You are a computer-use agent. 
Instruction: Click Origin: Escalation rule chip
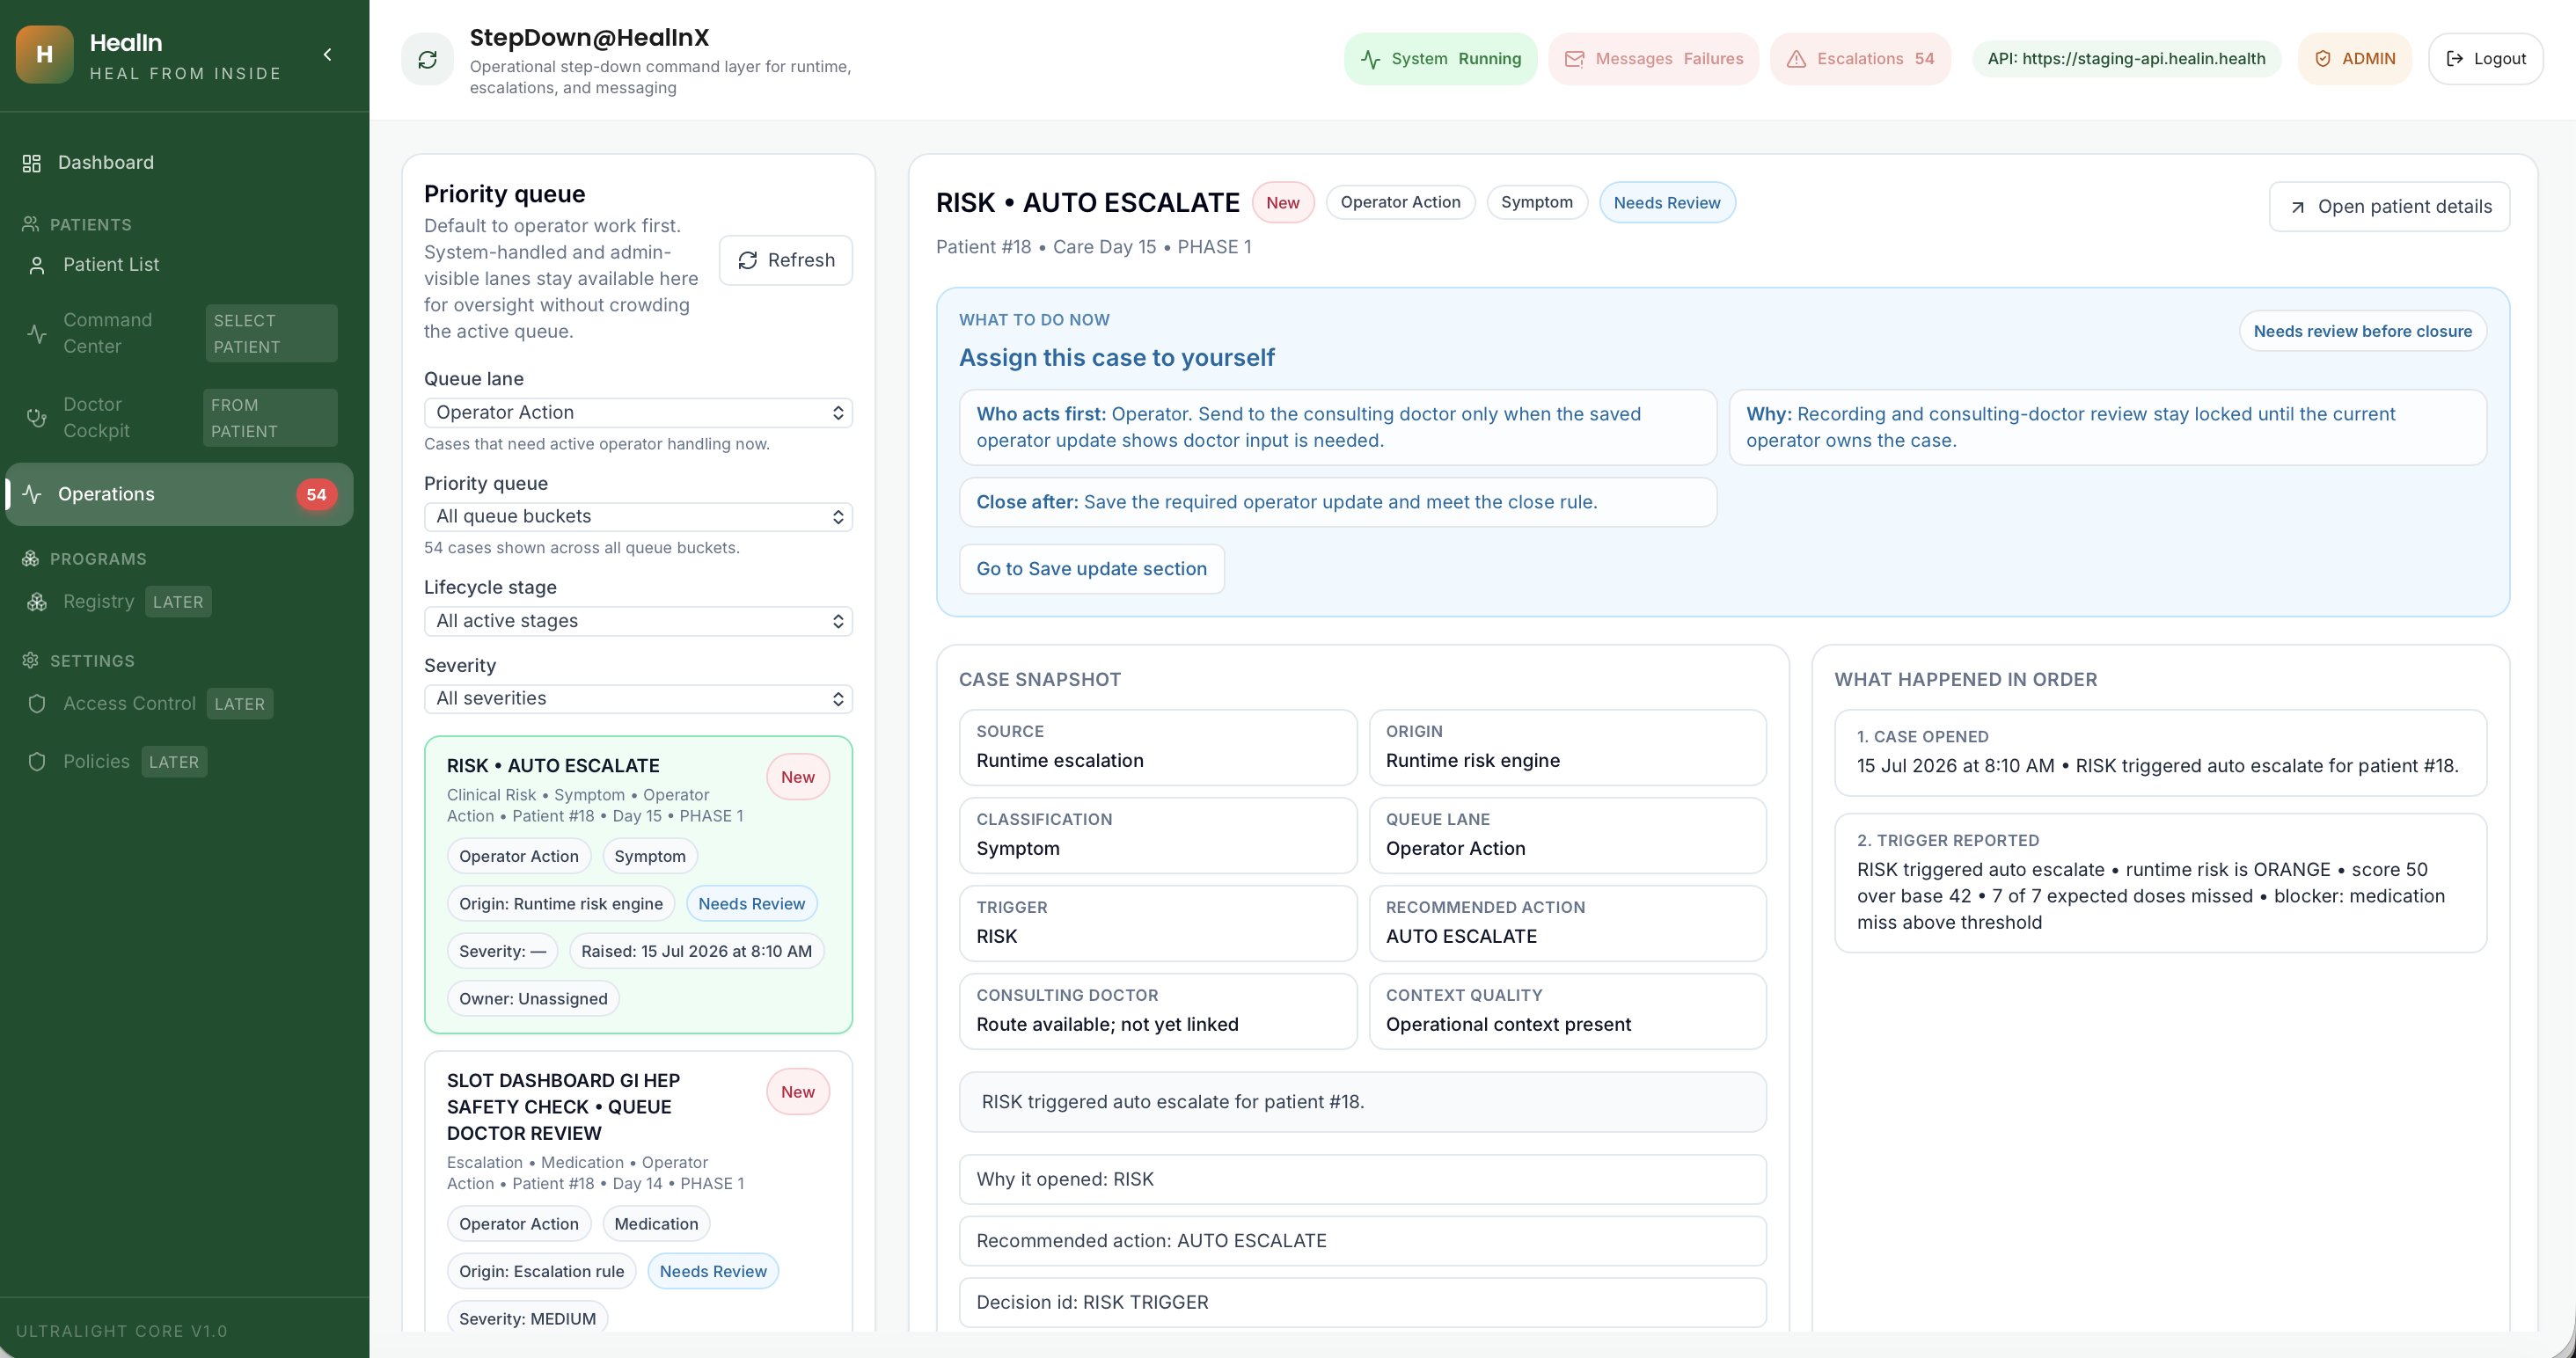click(x=541, y=1272)
